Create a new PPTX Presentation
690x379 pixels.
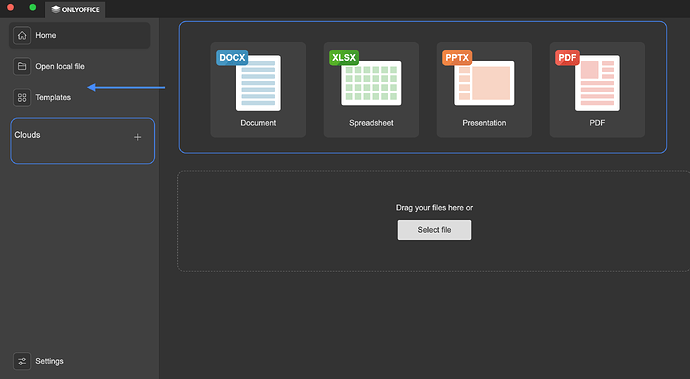point(484,90)
